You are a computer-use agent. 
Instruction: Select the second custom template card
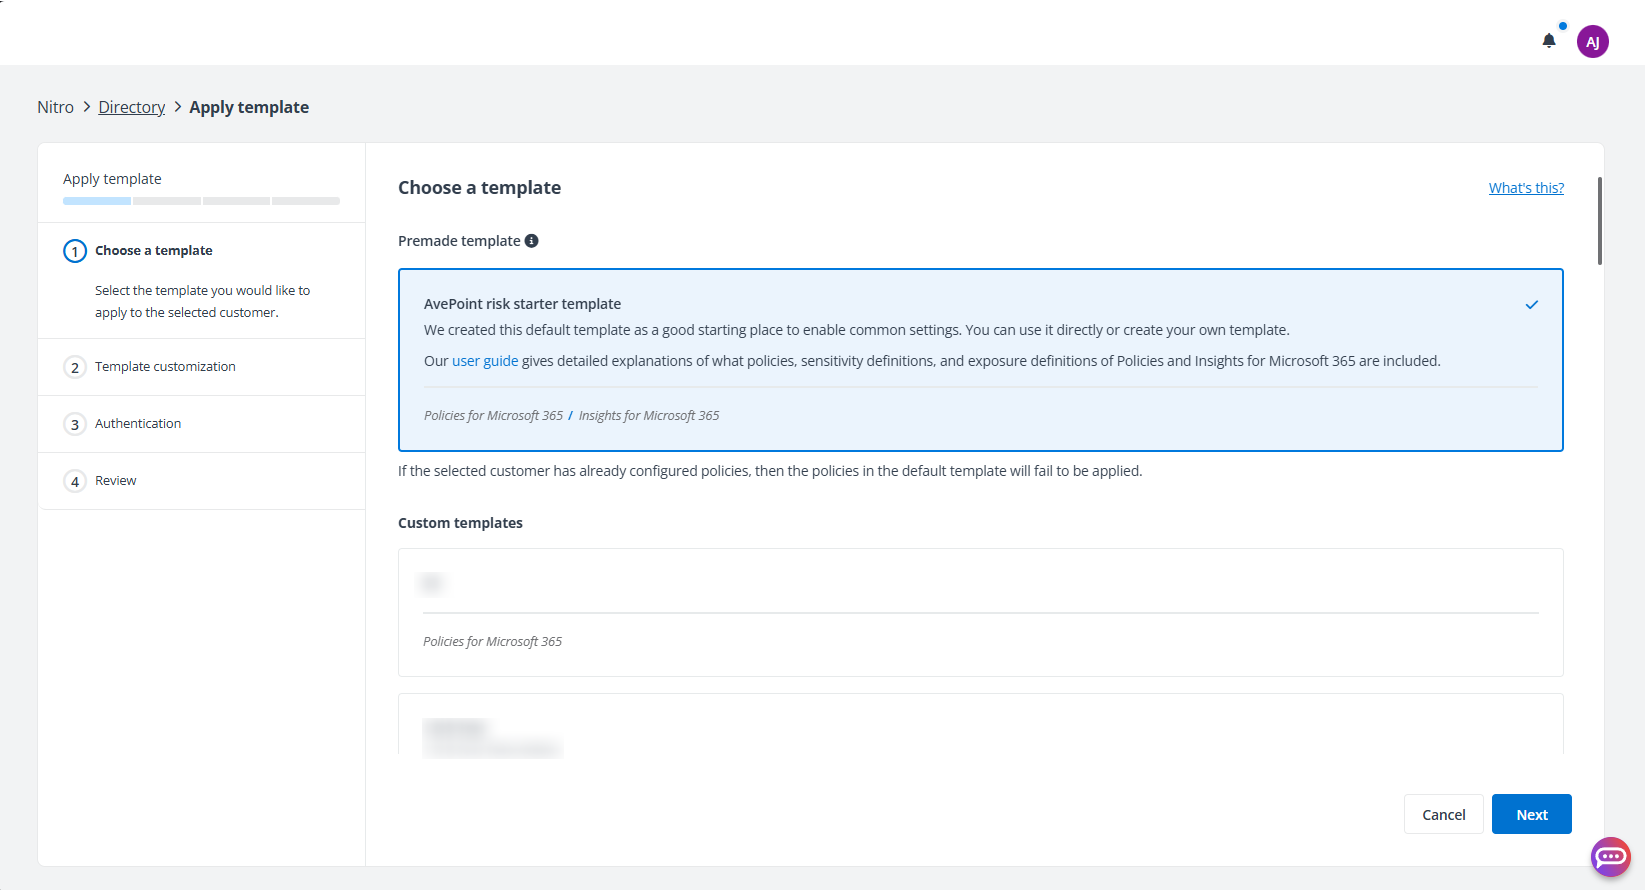point(980,725)
